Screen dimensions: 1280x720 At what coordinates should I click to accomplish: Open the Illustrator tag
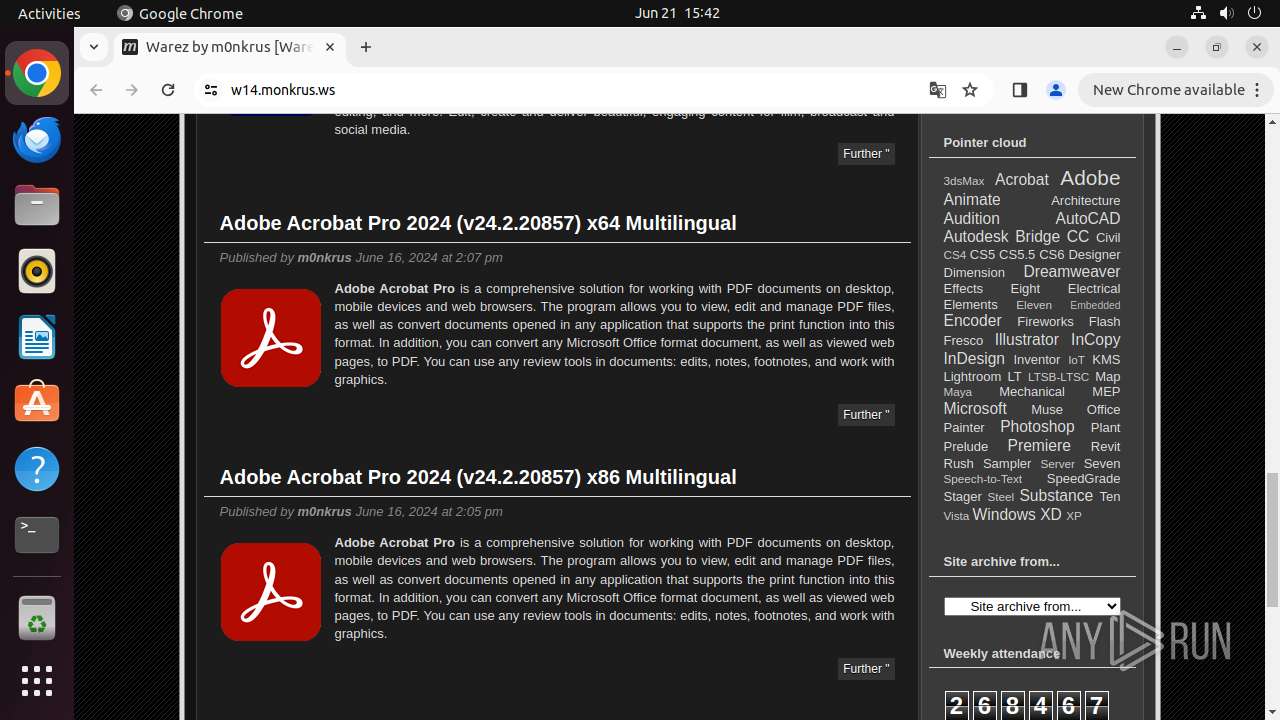1026,339
